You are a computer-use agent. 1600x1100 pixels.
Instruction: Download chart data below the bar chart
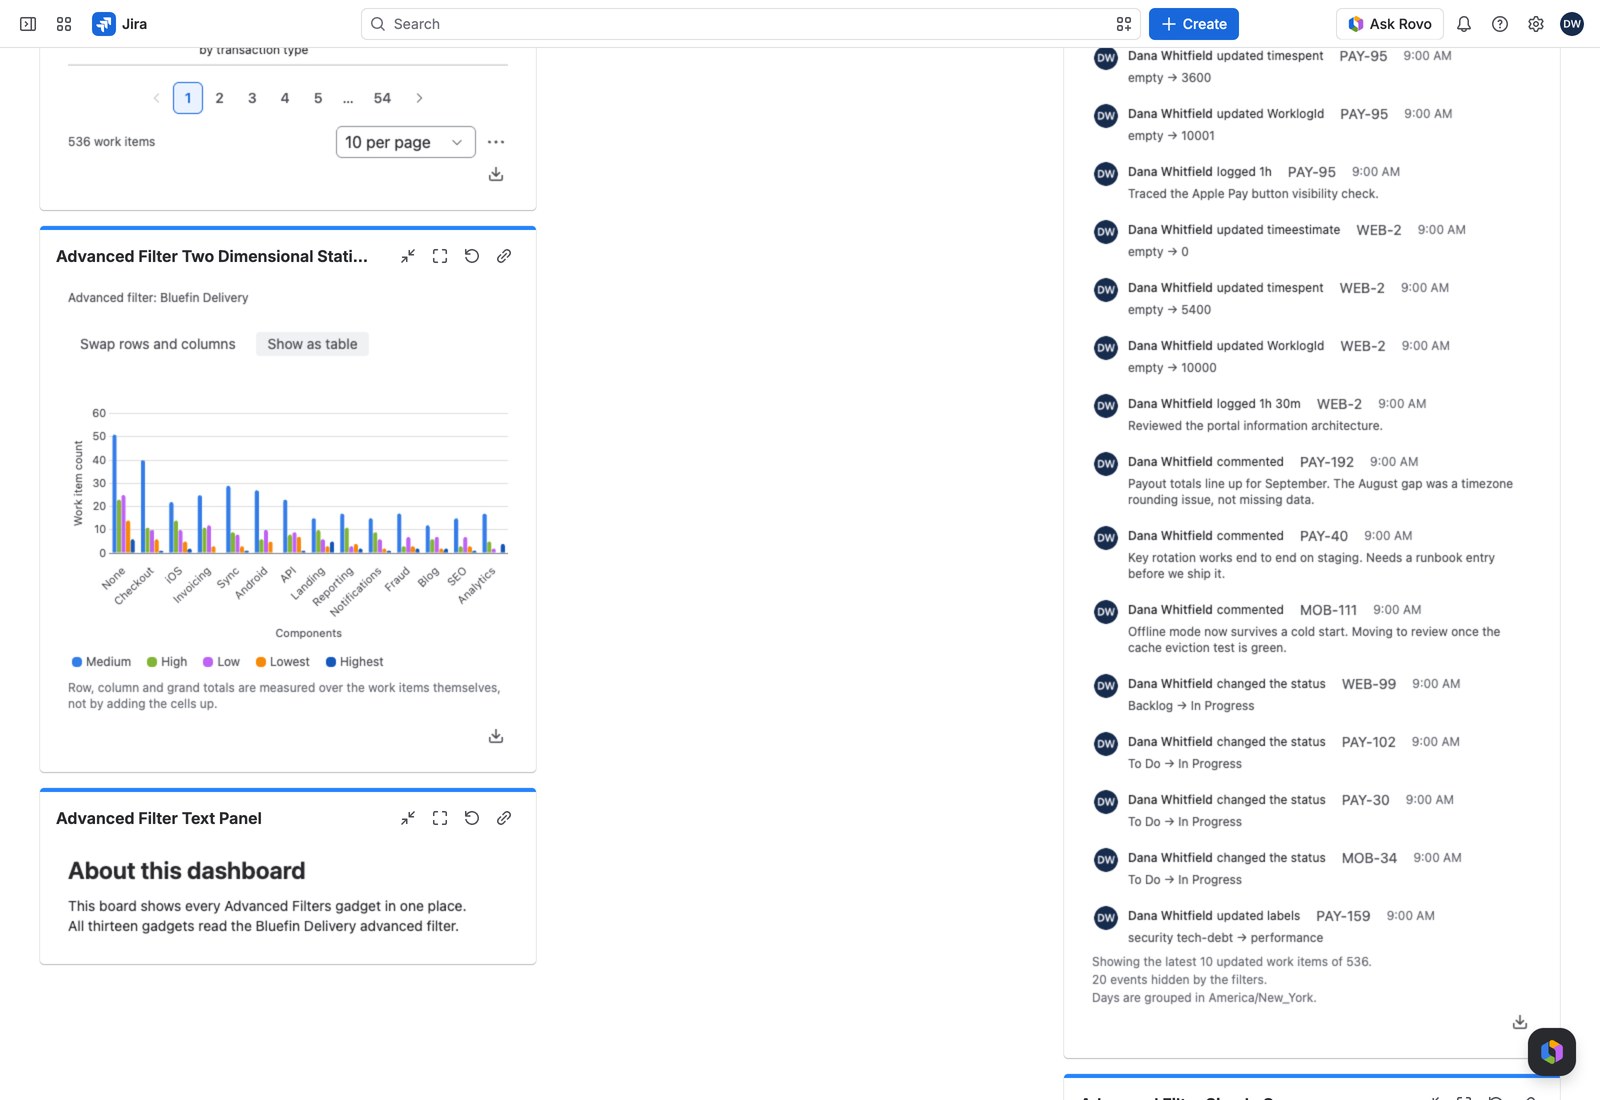pos(496,736)
